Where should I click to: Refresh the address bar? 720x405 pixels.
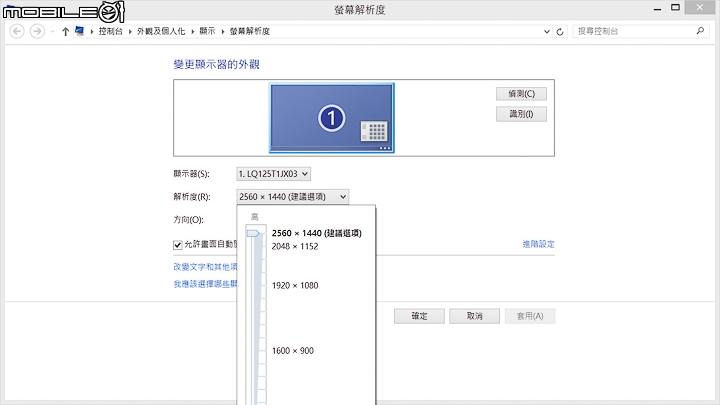coord(560,32)
